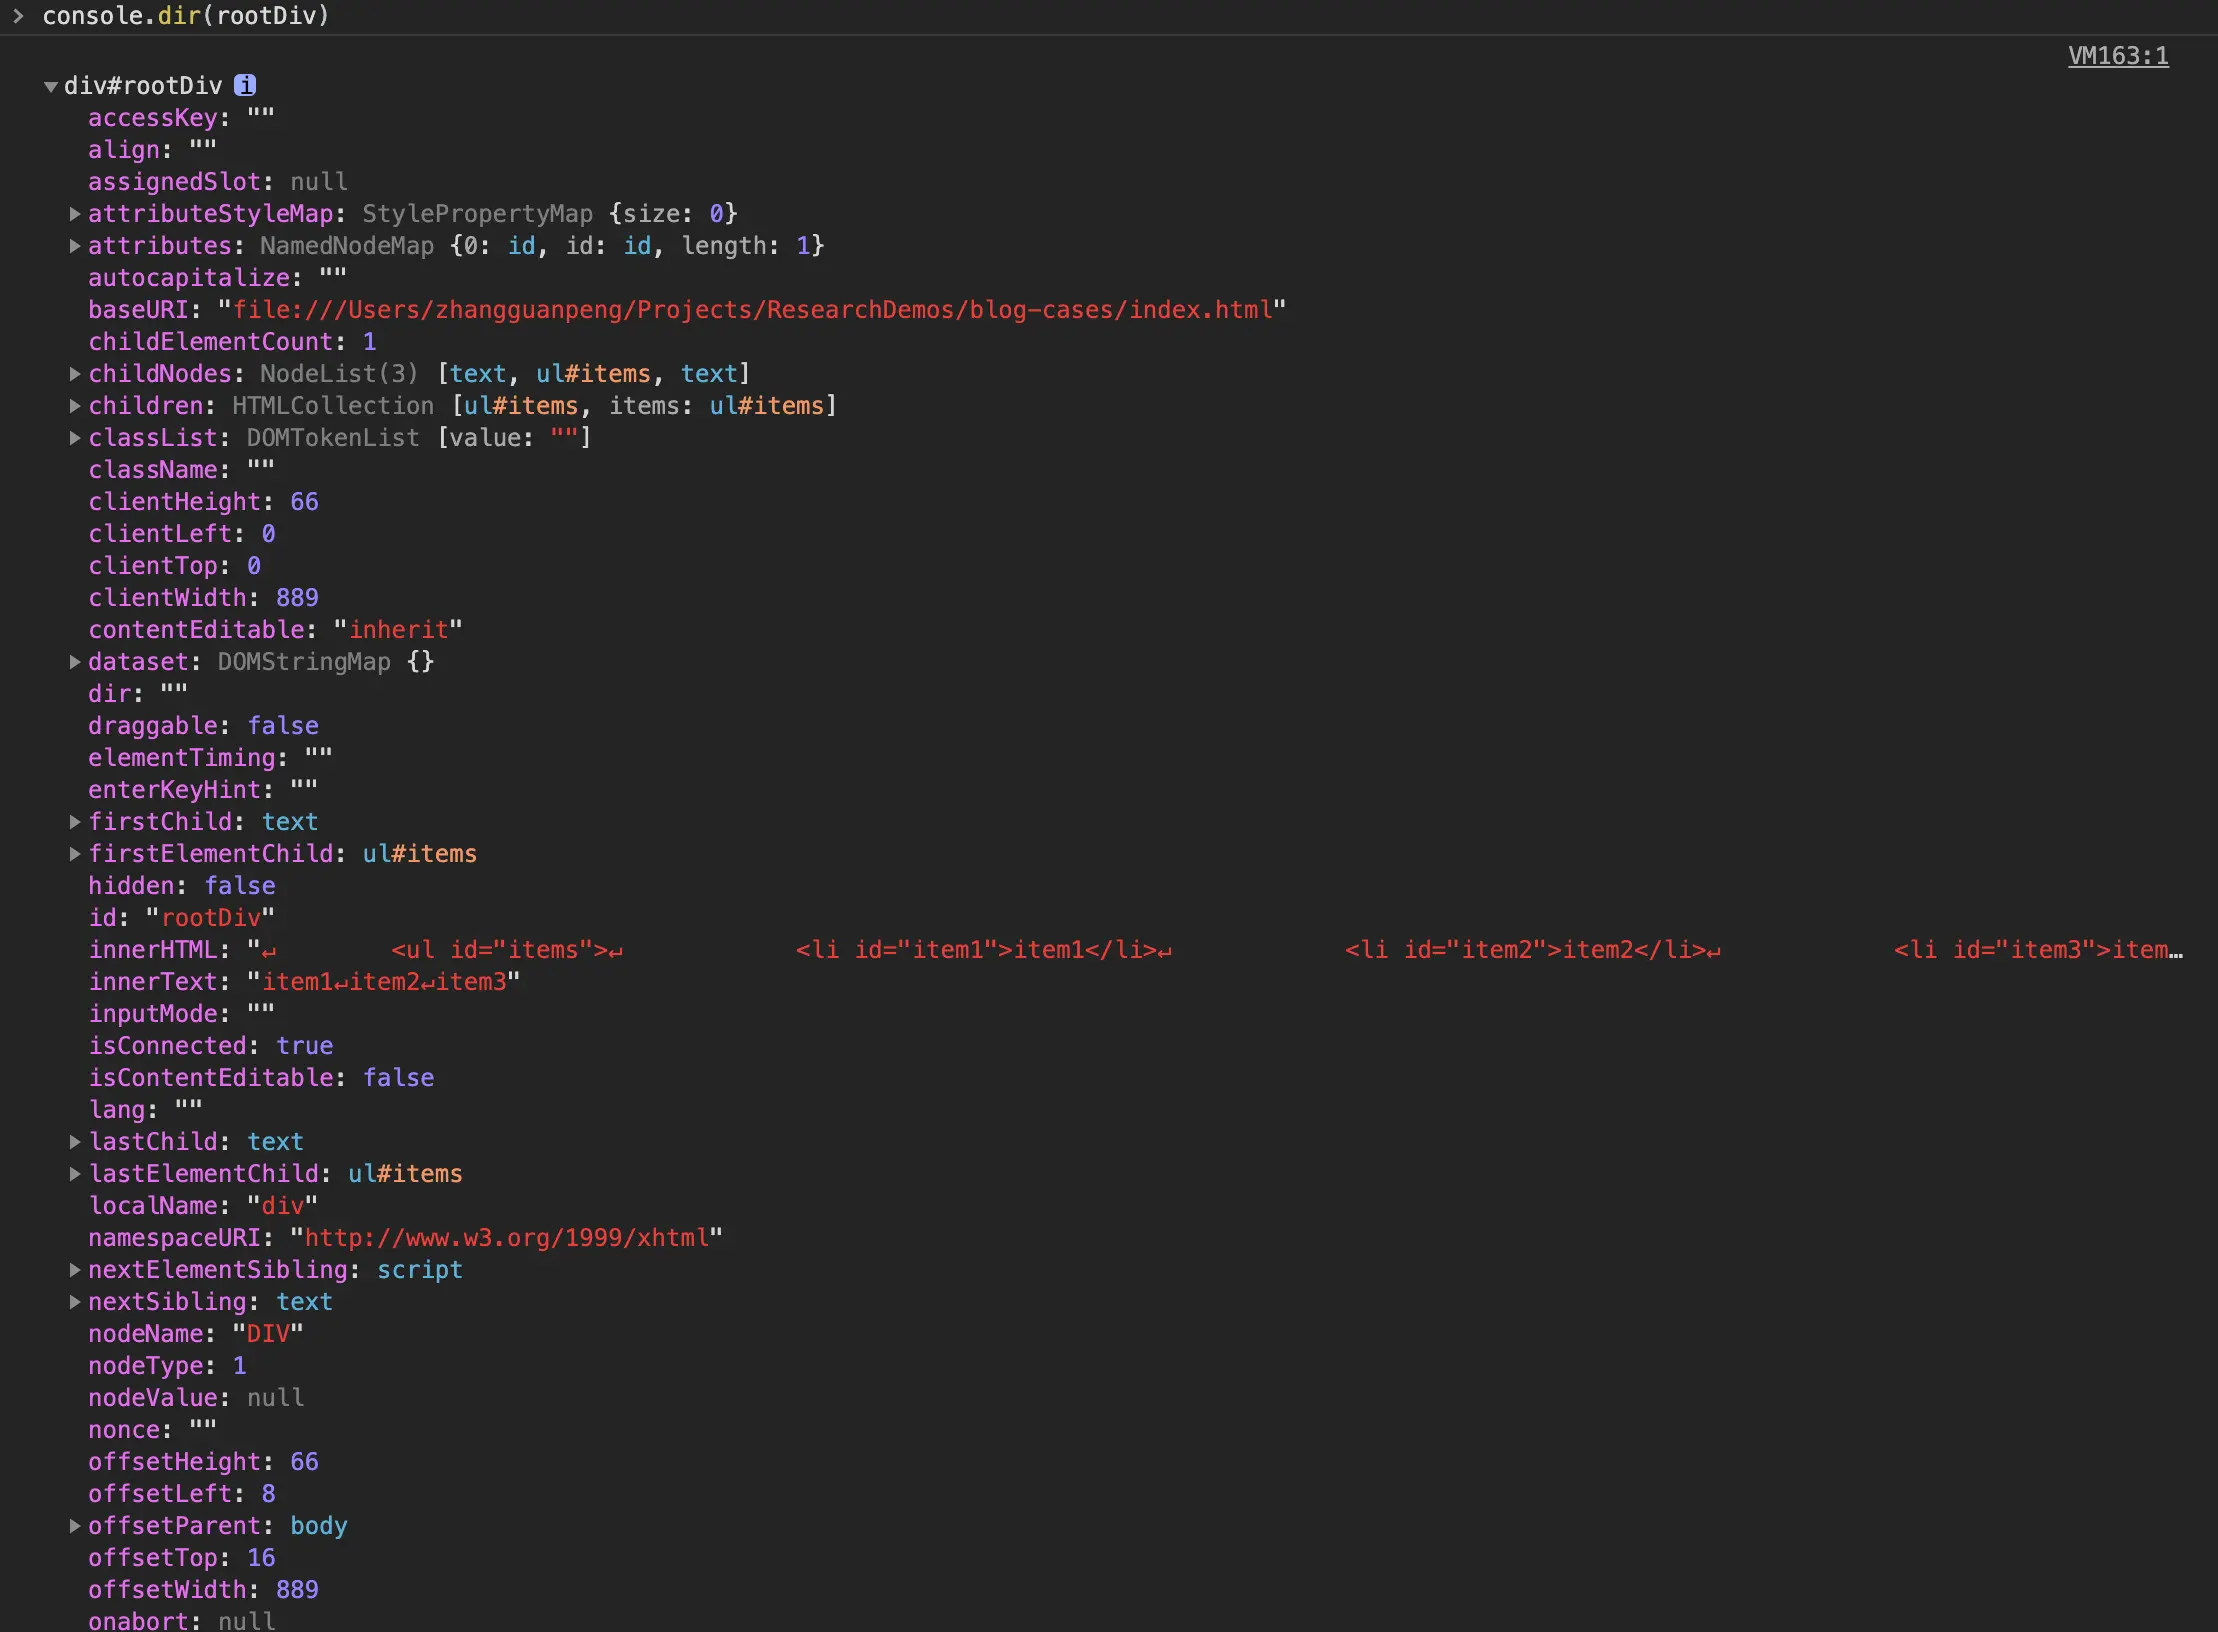Expand the attributes NamedNodeMap entry
The width and height of the screenshot is (2218, 1632).
pyautogui.click(x=74, y=245)
